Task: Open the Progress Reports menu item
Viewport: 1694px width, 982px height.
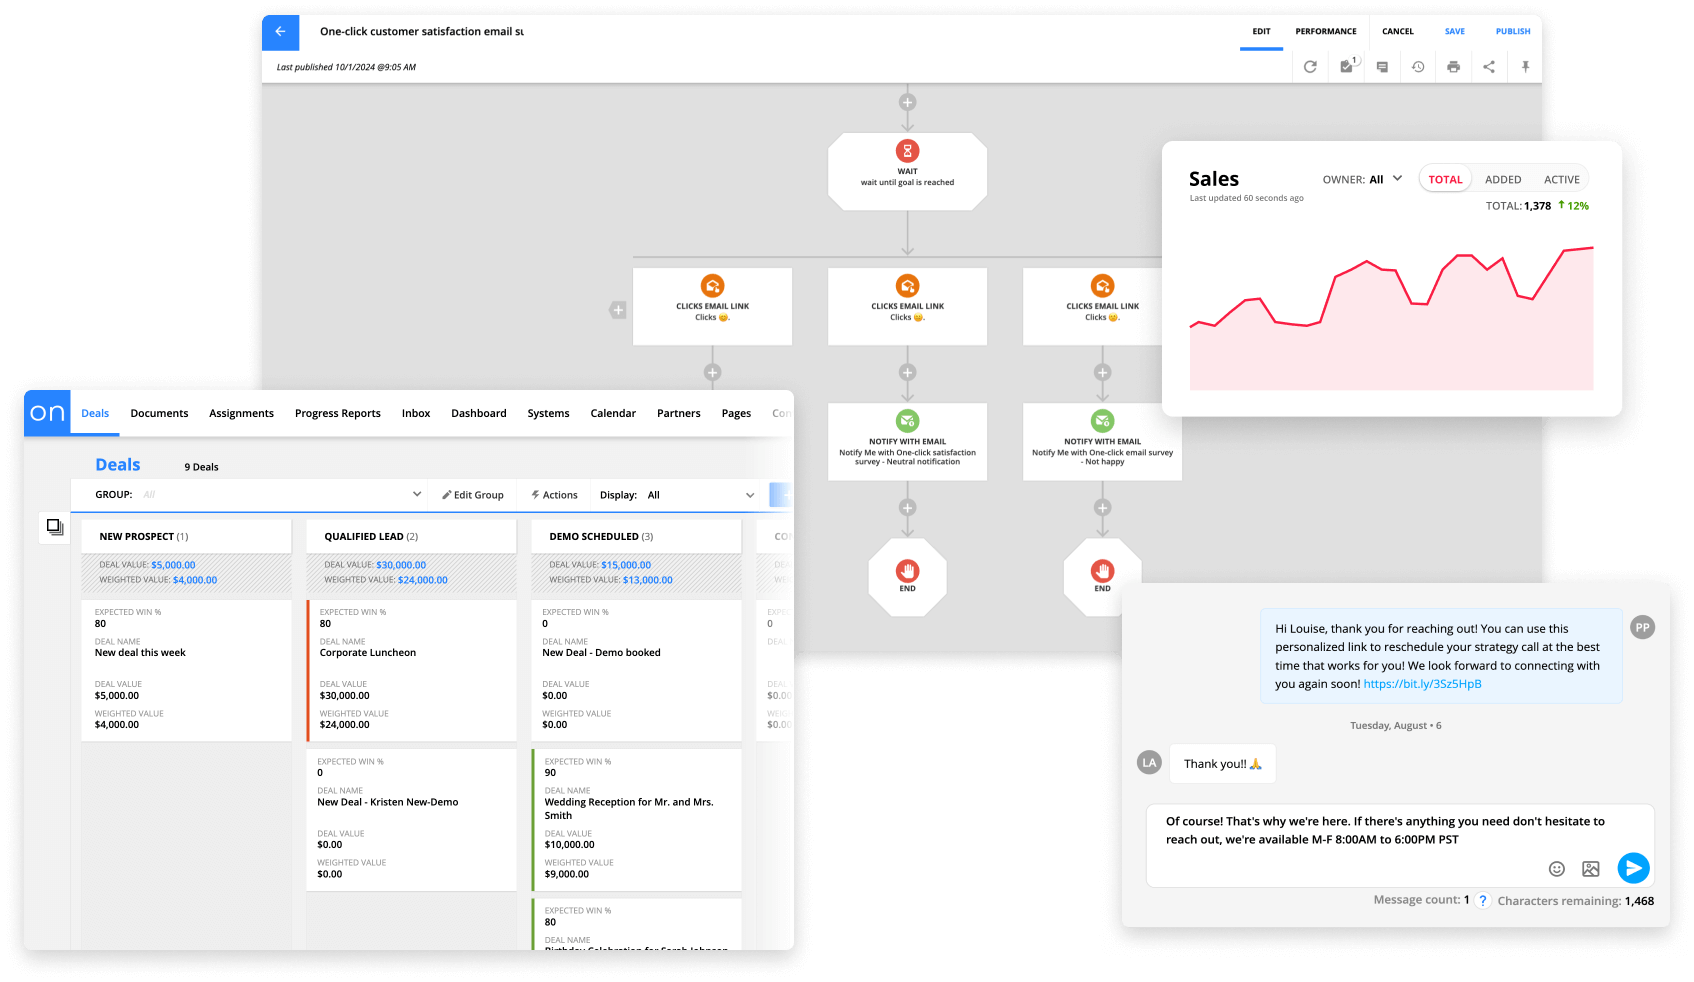Action: click(337, 414)
